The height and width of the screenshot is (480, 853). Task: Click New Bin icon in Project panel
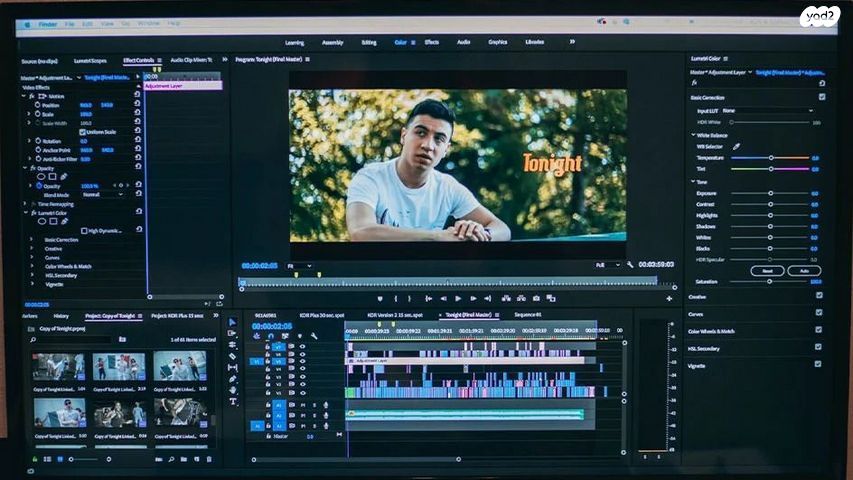pos(184,459)
